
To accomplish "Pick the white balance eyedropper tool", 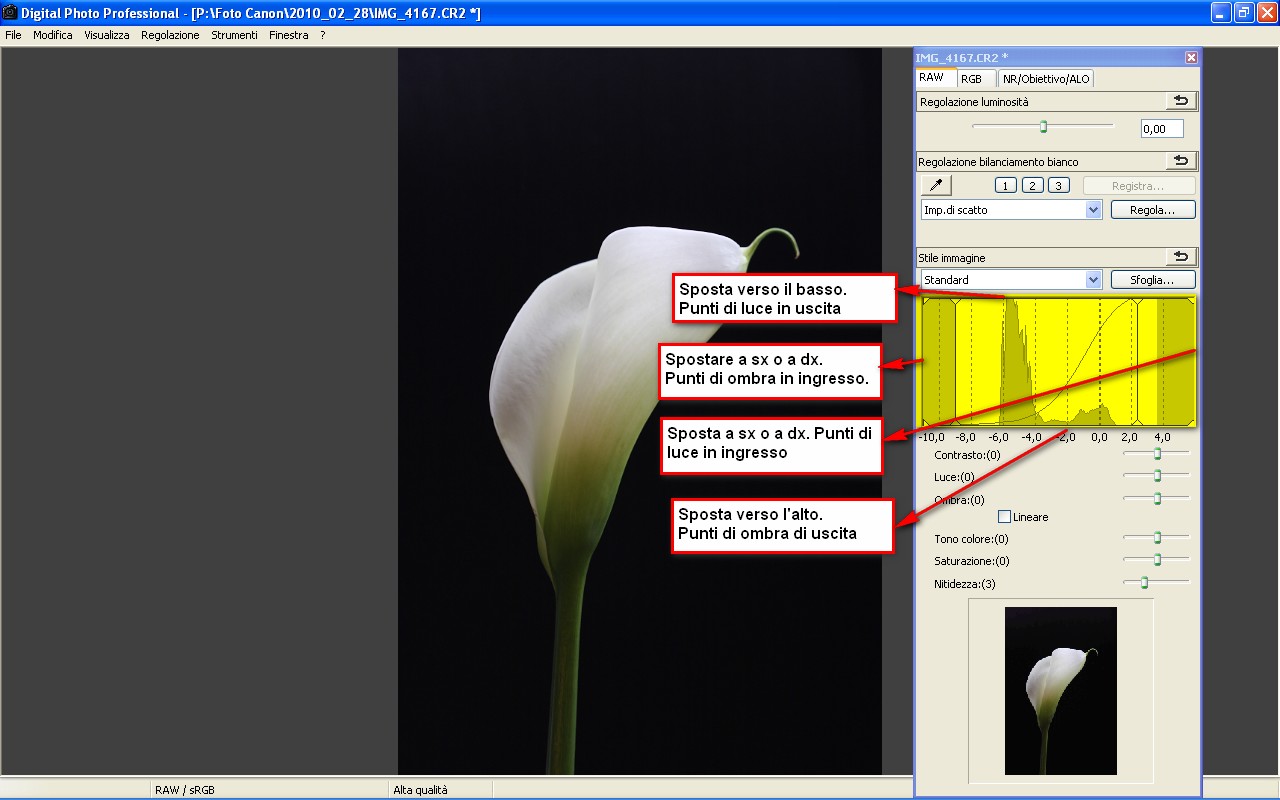I will pyautogui.click(x=936, y=185).
